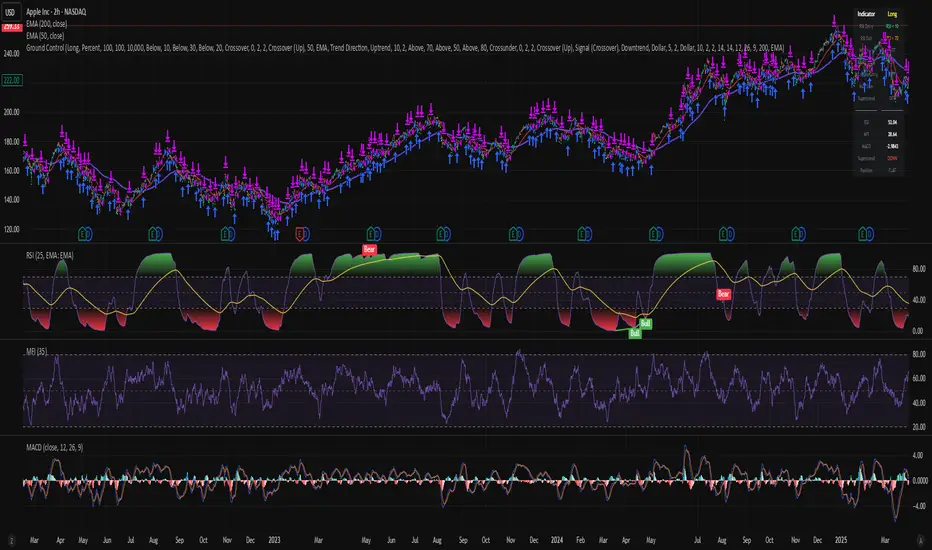Click the upper Bull label in RSI

(646, 324)
